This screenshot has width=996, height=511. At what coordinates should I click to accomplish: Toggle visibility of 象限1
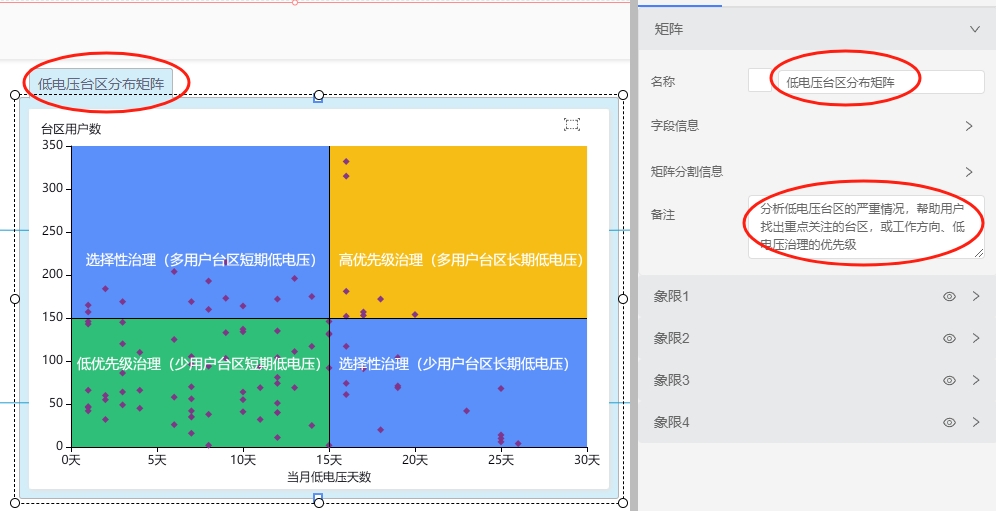tap(949, 297)
